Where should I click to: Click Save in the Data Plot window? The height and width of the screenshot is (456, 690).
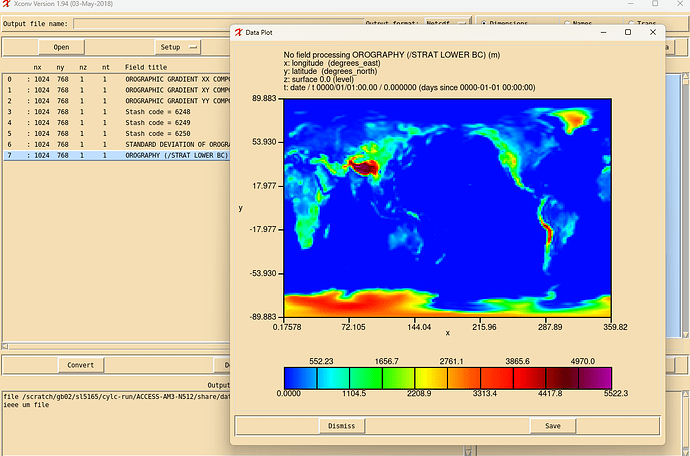tap(552, 426)
